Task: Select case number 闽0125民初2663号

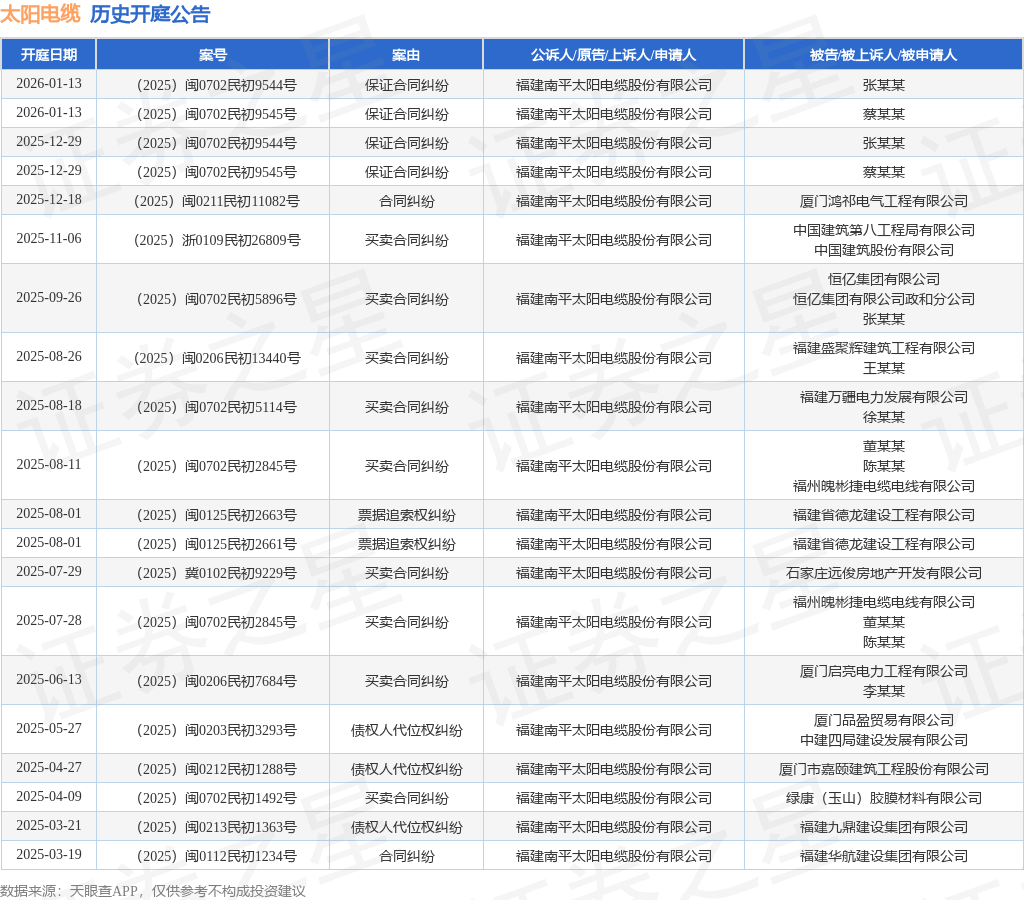Action: [x=217, y=515]
